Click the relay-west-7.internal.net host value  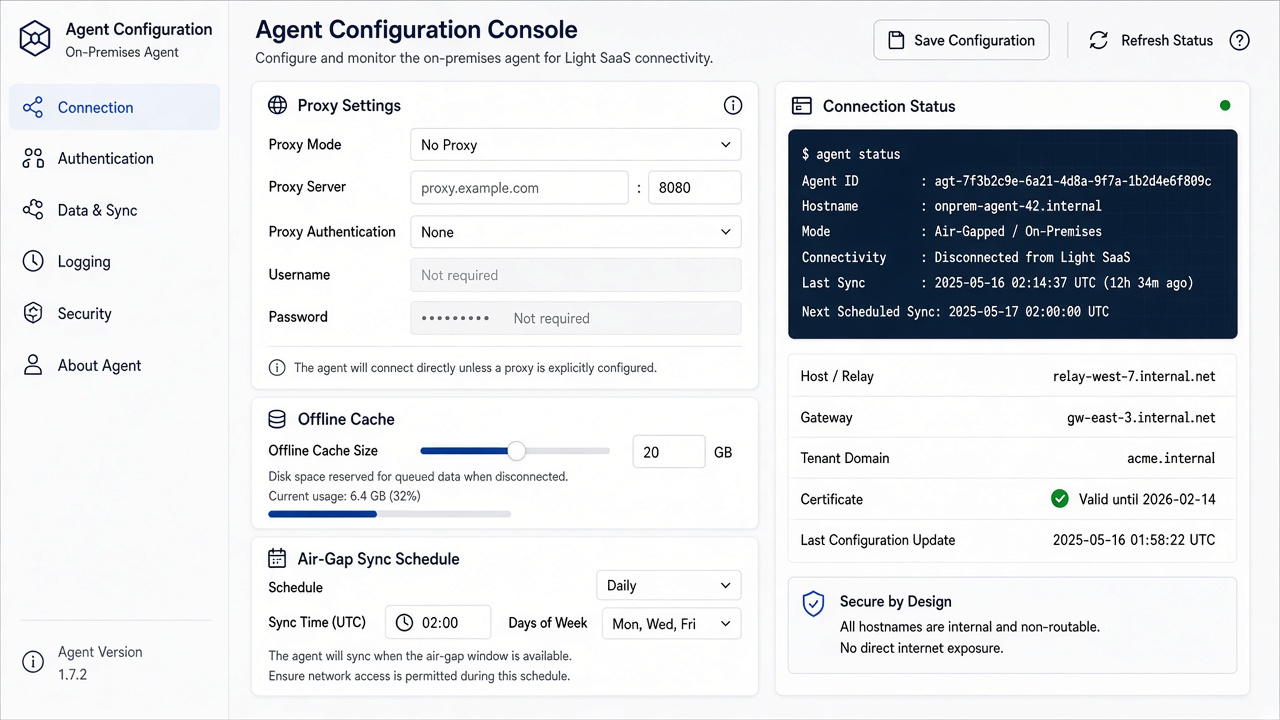pyautogui.click(x=1134, y=376)
